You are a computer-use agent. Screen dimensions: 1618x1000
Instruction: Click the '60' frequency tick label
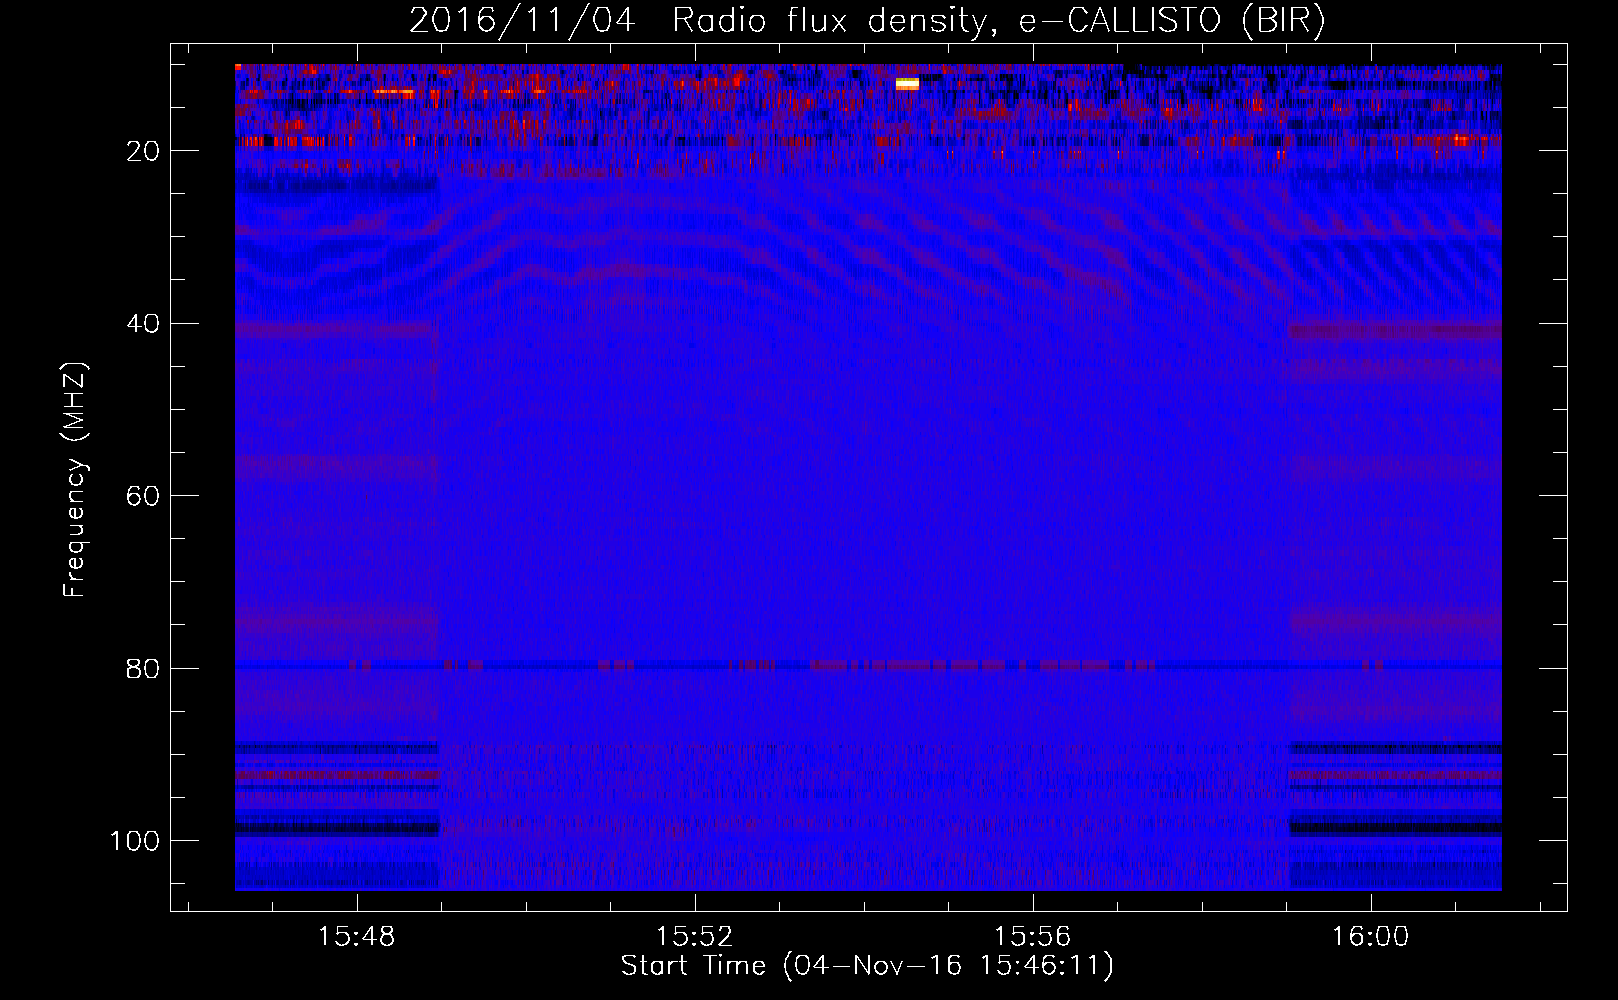tap(144, 496)
